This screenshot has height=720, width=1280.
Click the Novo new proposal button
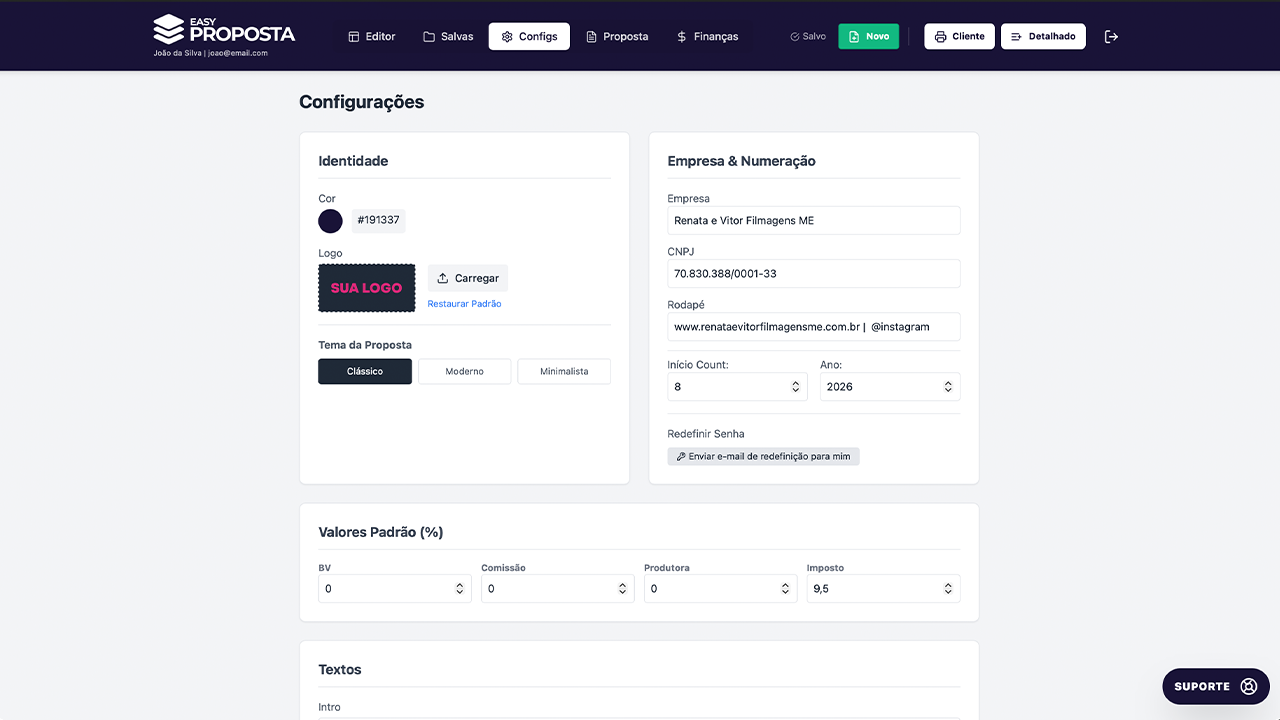pos(868,37)
